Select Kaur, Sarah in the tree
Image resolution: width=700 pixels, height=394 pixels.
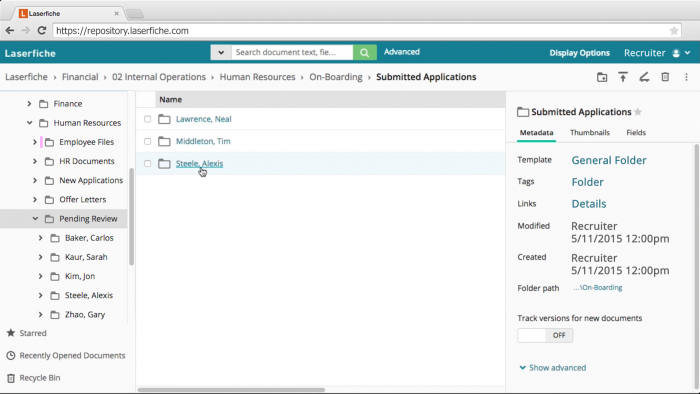[x=86, y=257]
